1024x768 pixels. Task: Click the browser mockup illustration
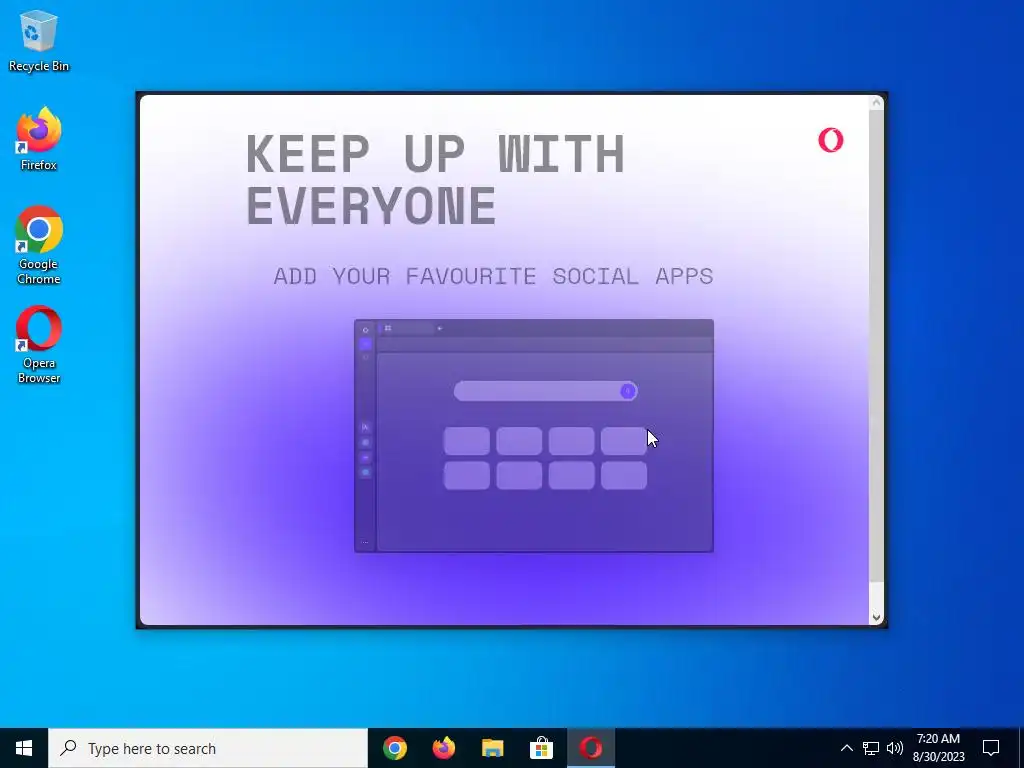(x=534, y=436)
